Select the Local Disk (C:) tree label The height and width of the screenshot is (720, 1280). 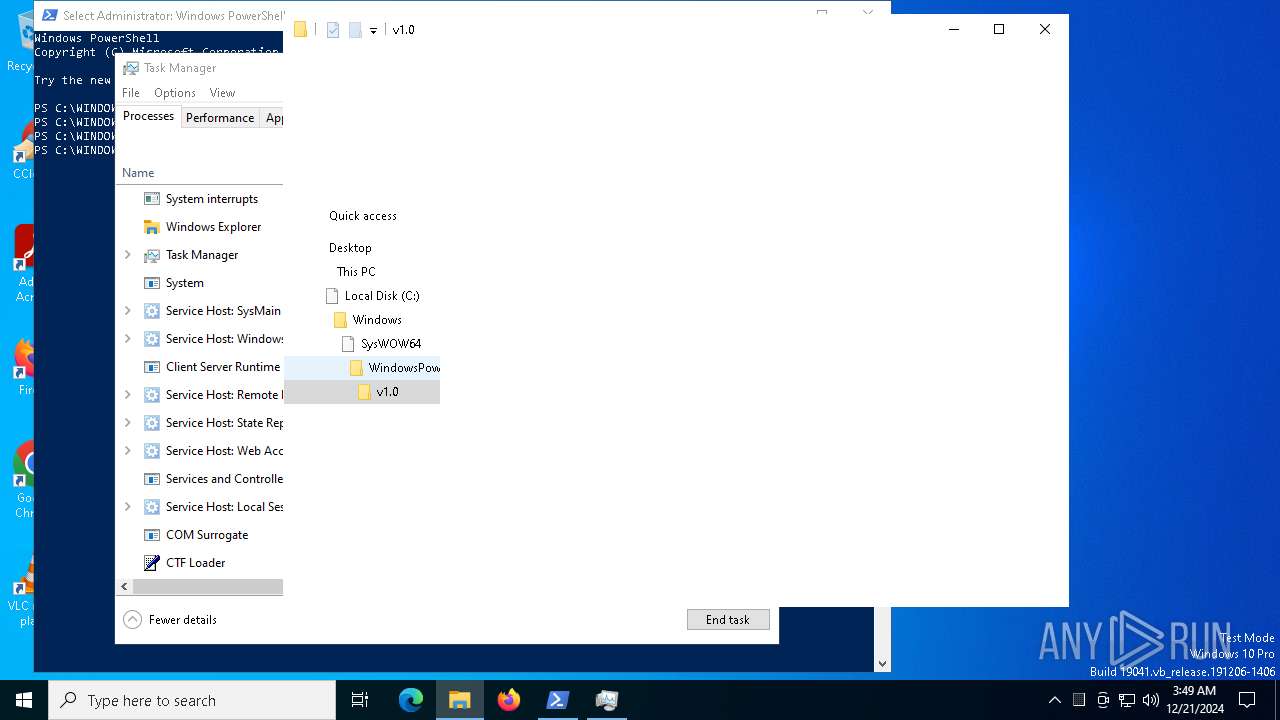click(x=382, y=296)
